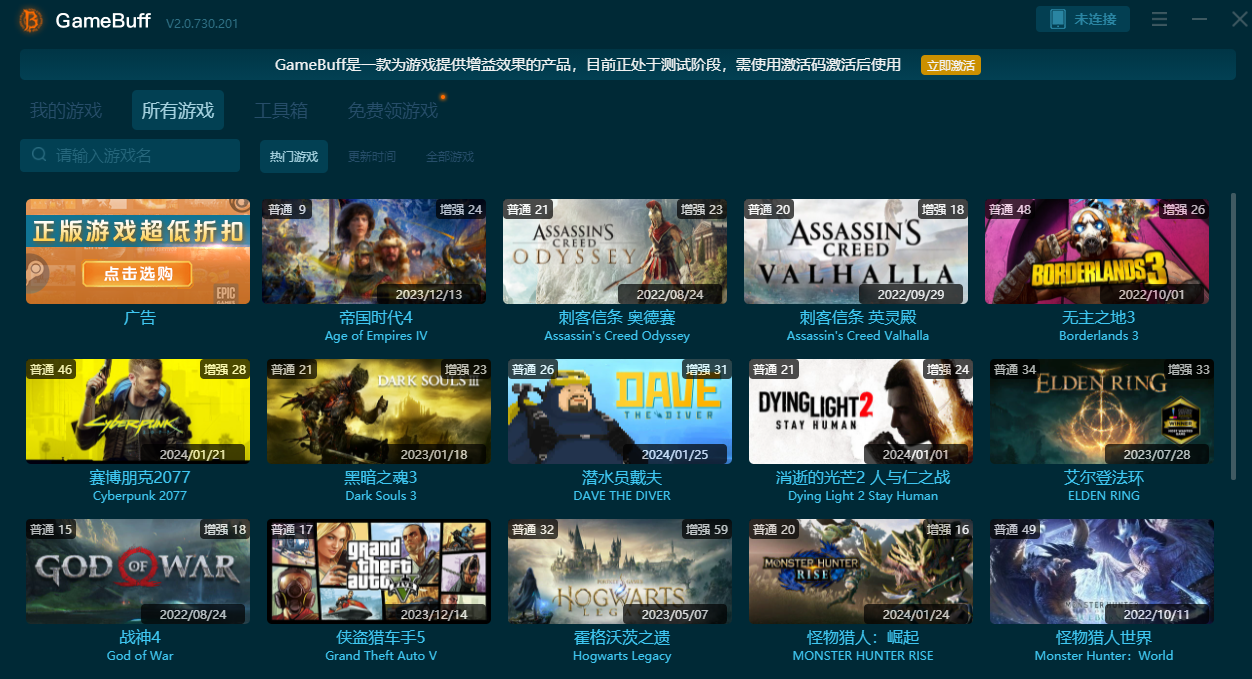Image resolution: width=1252 pixels, height=679 pixels.
Task: Open the Elden Ring cover thumbnail
Action: [x=1102, y=411]
